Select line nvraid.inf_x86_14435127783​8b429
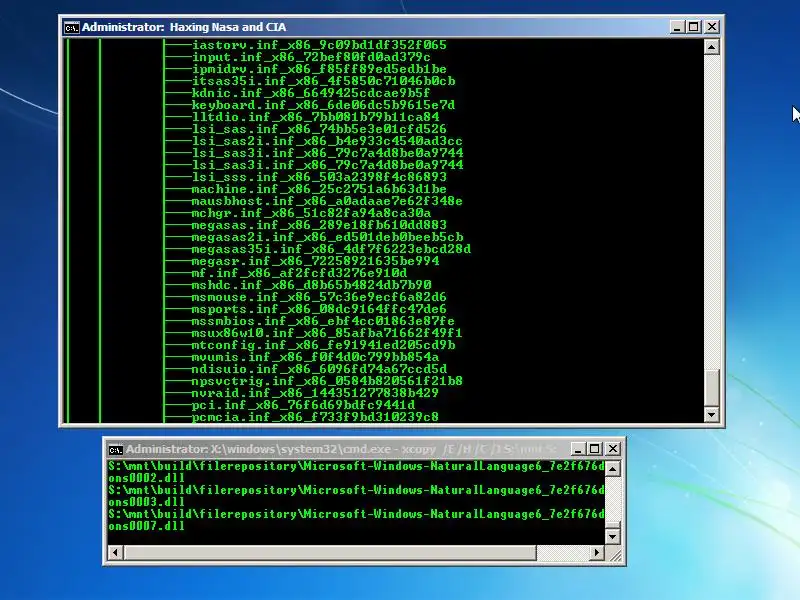This screenshot has width=800, height=600. (315, 393)
